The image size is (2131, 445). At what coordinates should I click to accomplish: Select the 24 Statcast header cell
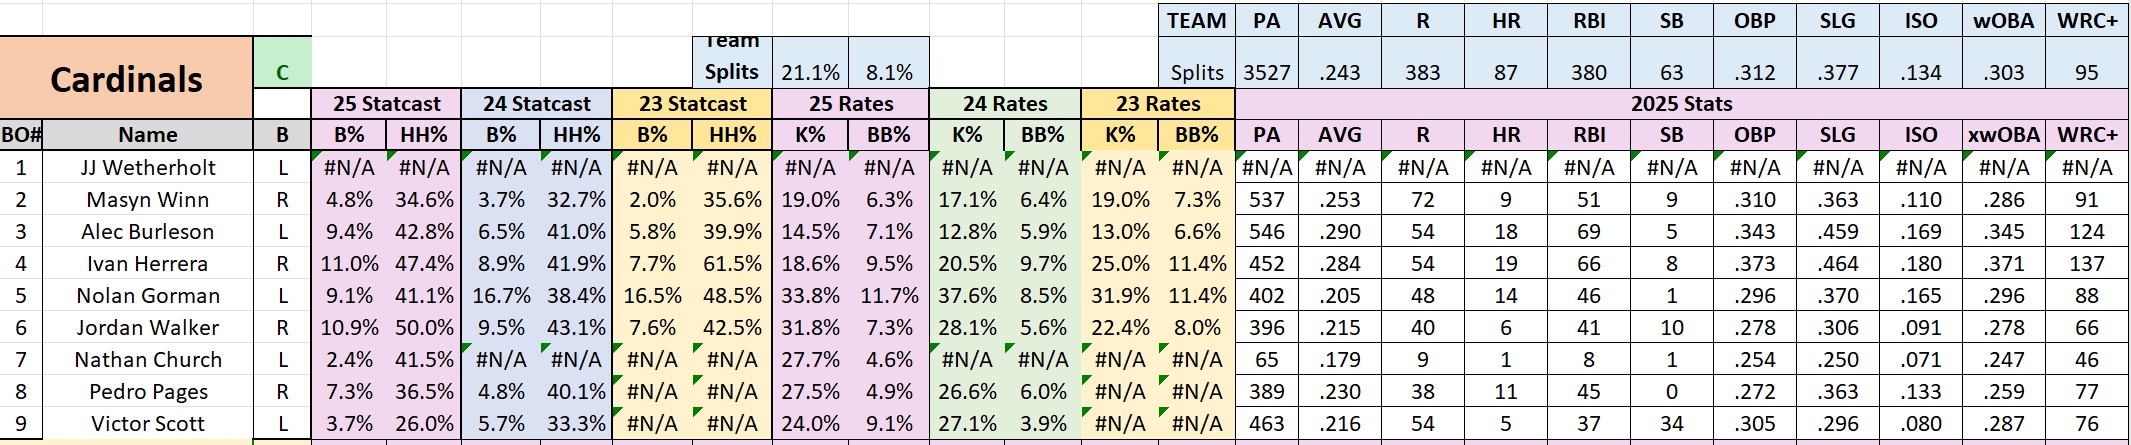coord(536,104)
